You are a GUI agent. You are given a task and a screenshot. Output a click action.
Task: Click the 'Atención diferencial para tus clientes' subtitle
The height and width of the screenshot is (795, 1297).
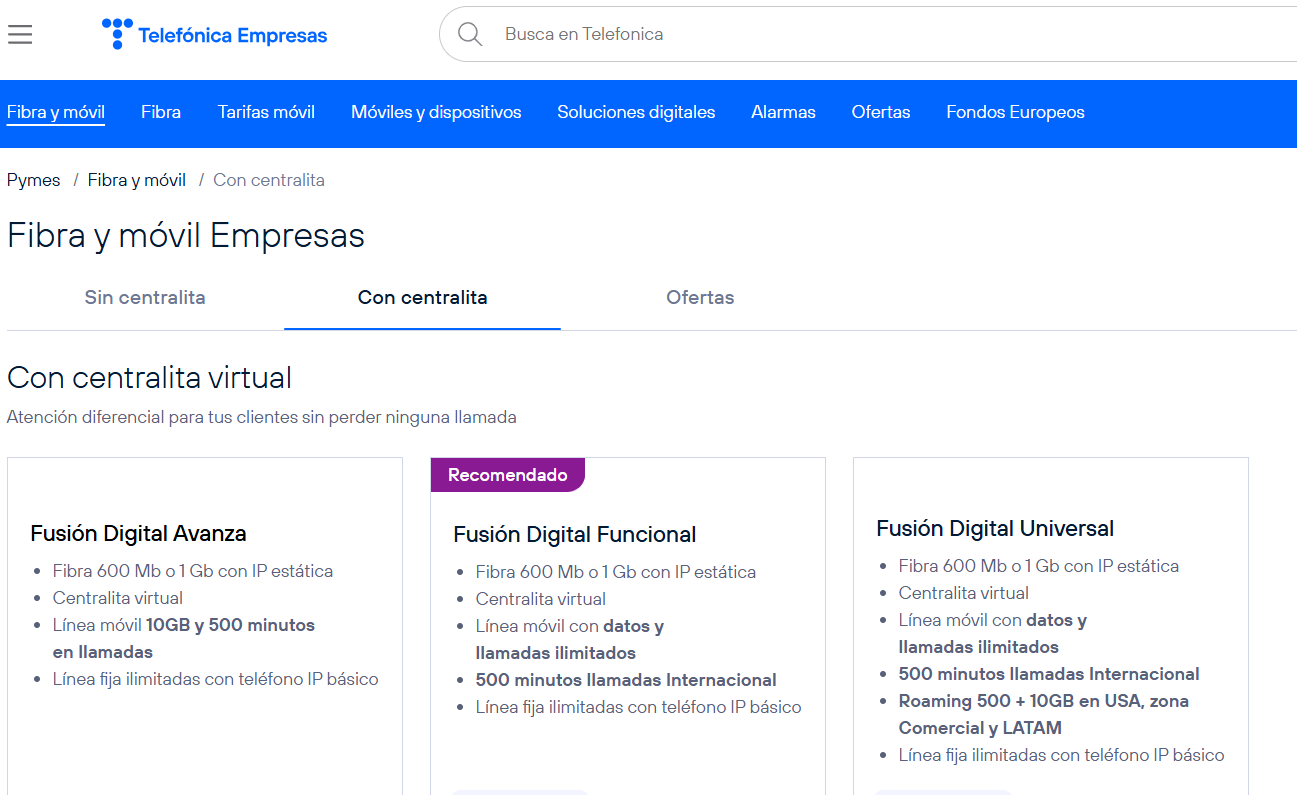pos(262,417)
